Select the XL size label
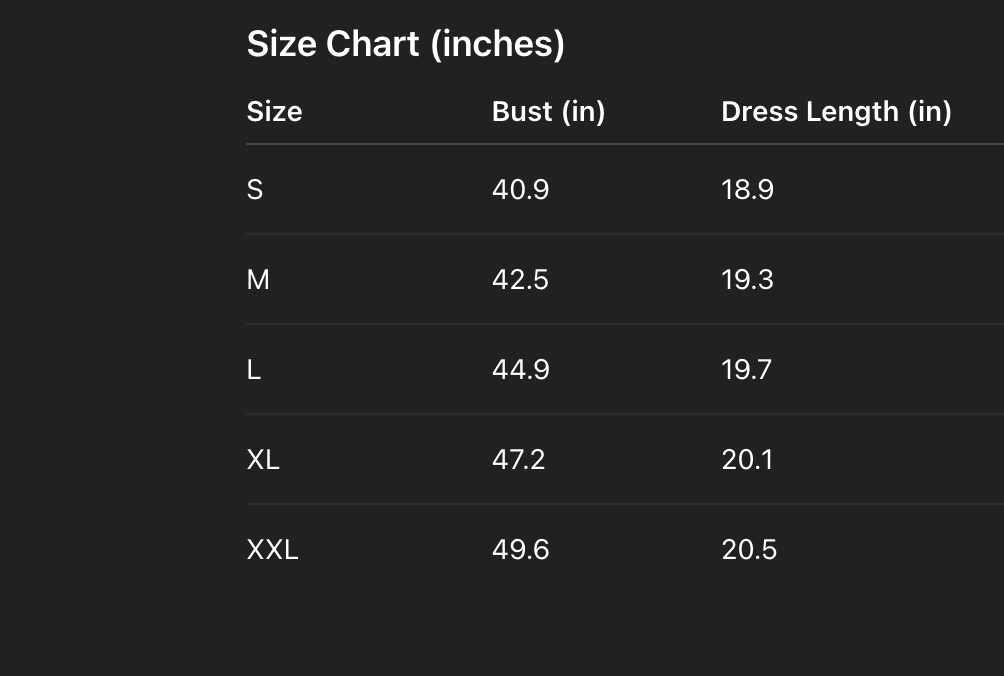1004x676 pixels. tap(263, 459)
